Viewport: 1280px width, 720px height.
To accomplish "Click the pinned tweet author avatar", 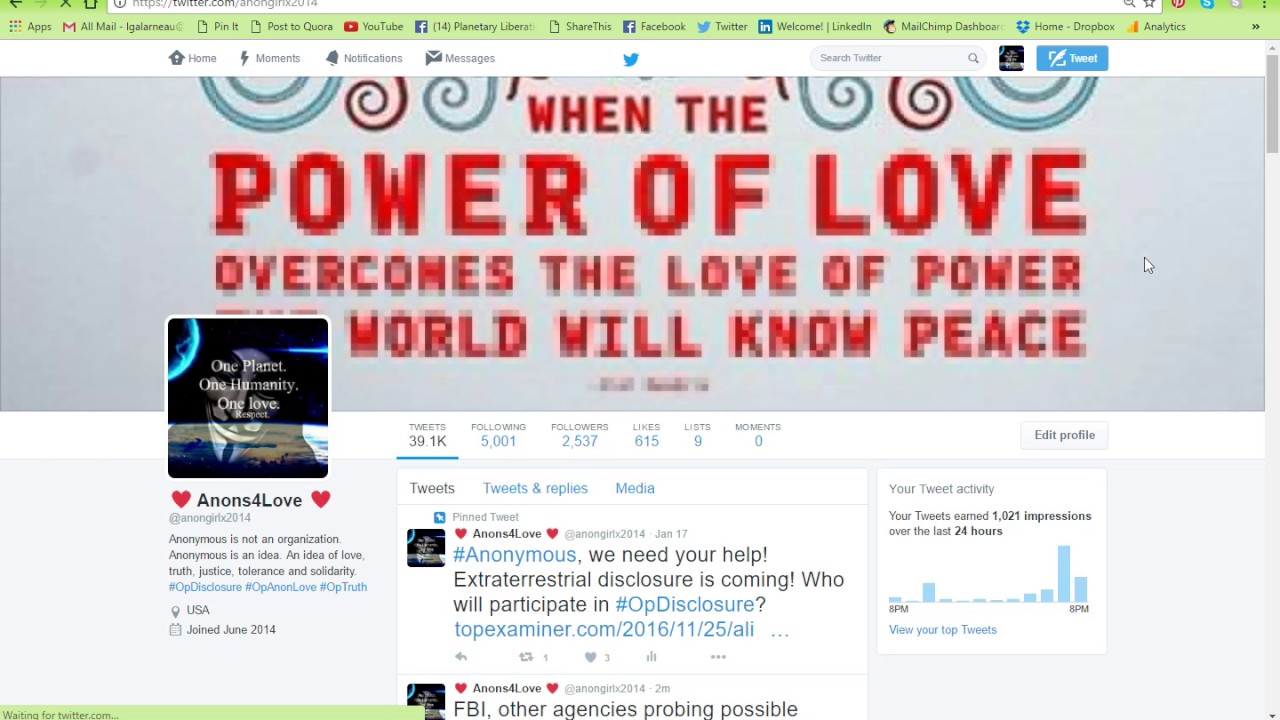I will coord(426,548).
